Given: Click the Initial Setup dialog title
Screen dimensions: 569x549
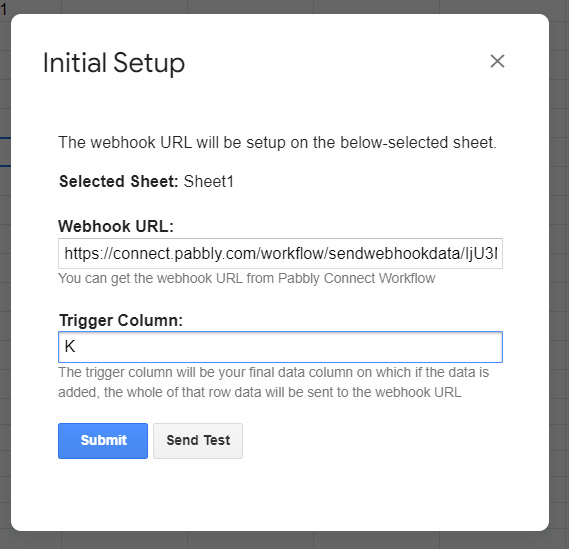Looking at the screenshot, I should pyautogui.click(x=114, y=63).
